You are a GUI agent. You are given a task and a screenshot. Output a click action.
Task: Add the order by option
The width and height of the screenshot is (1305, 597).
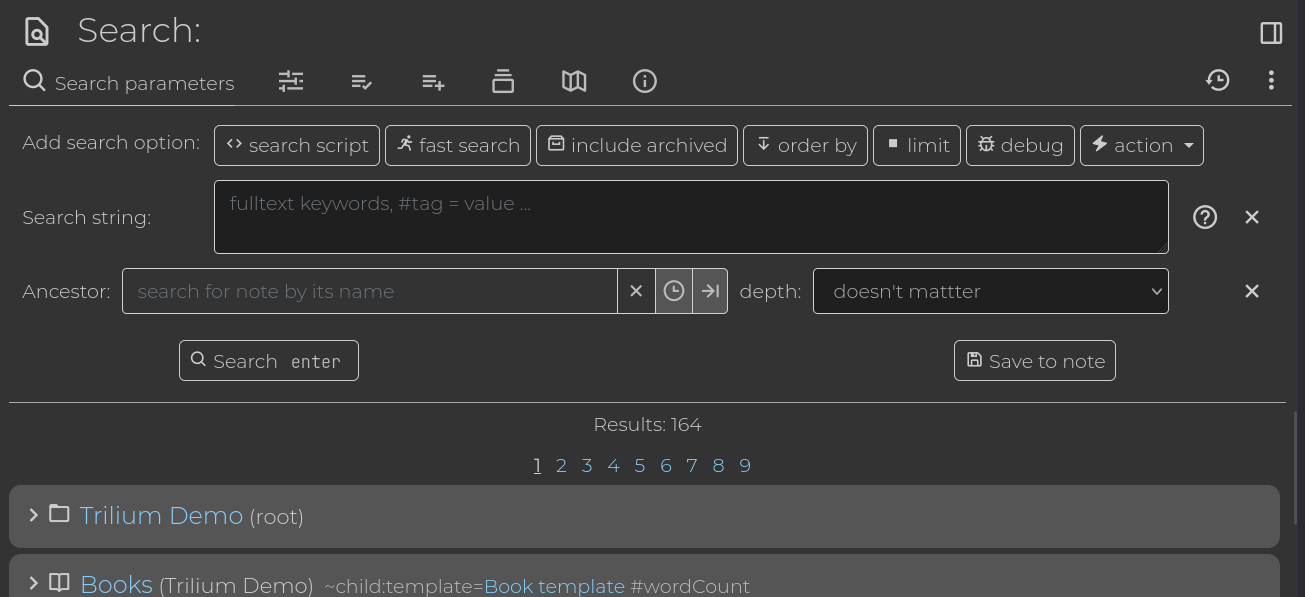[x=805, y=145]
